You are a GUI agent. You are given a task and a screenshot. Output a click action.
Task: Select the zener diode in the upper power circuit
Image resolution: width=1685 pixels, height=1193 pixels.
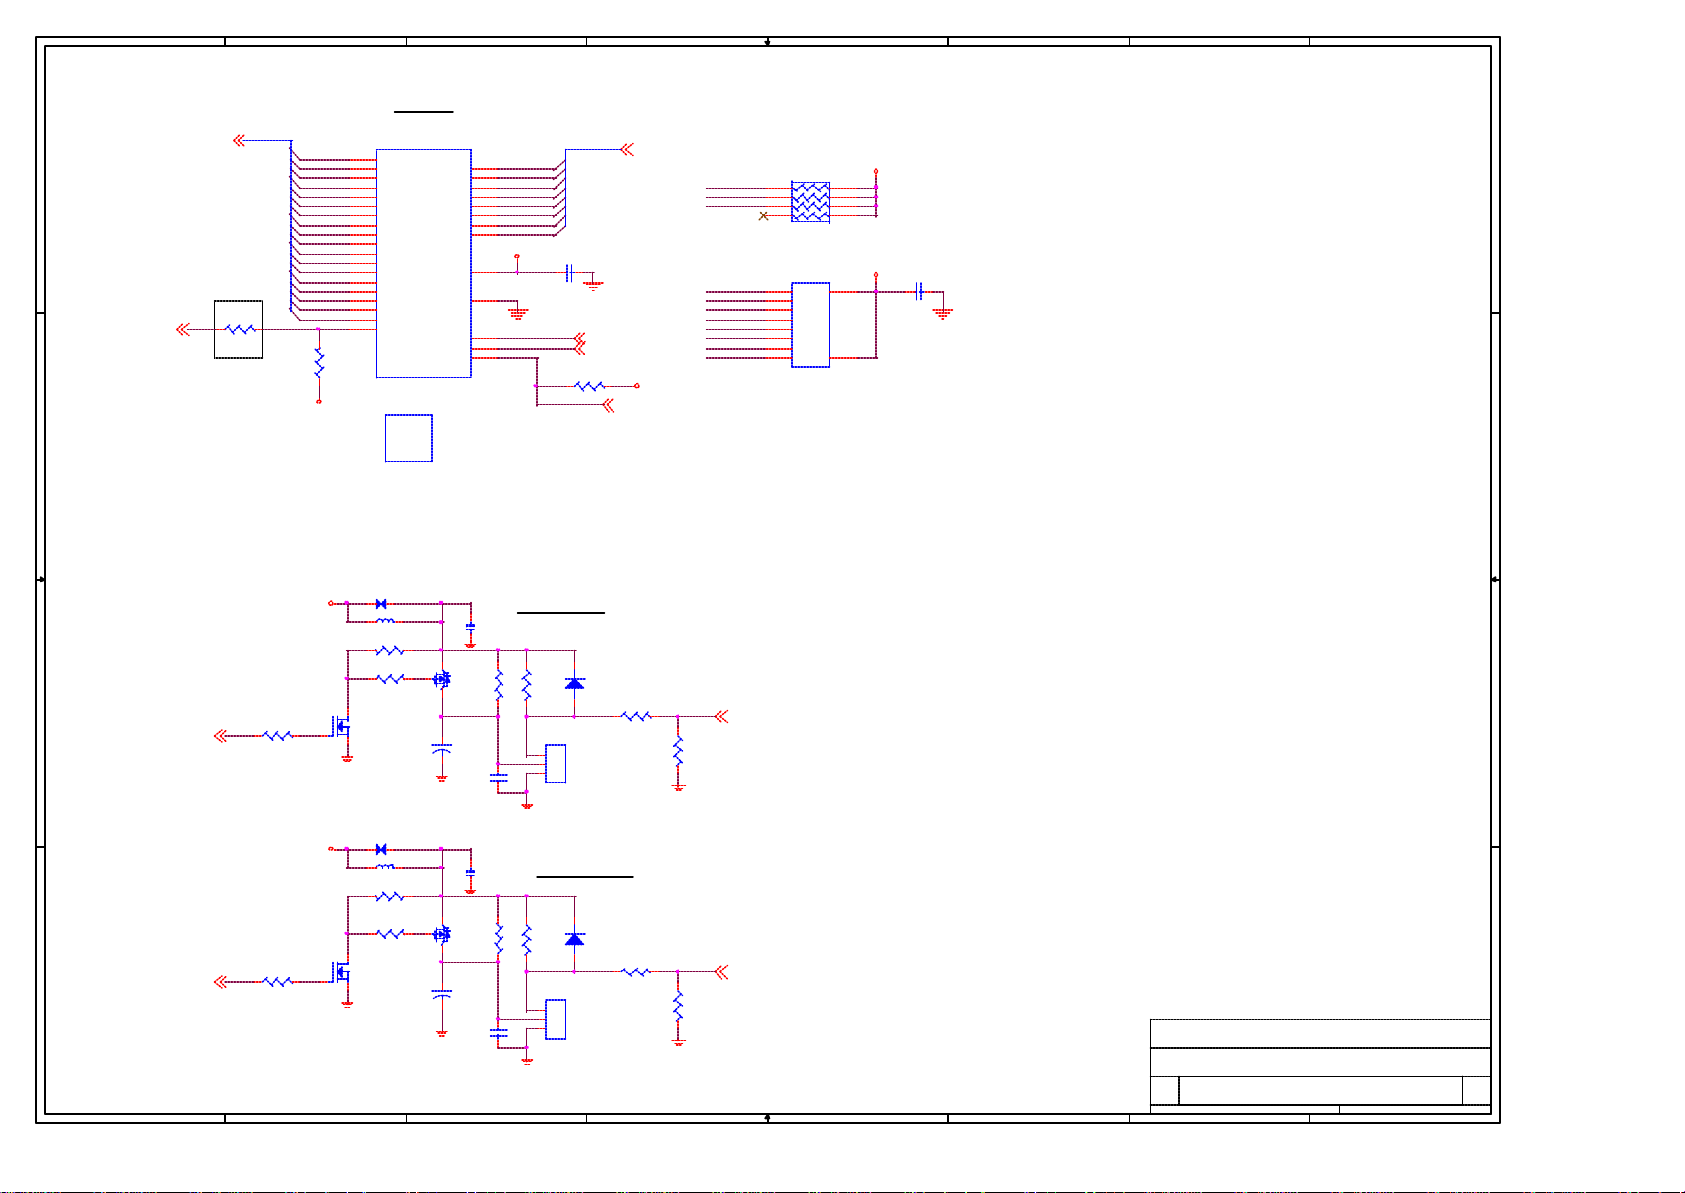[574, 683]
